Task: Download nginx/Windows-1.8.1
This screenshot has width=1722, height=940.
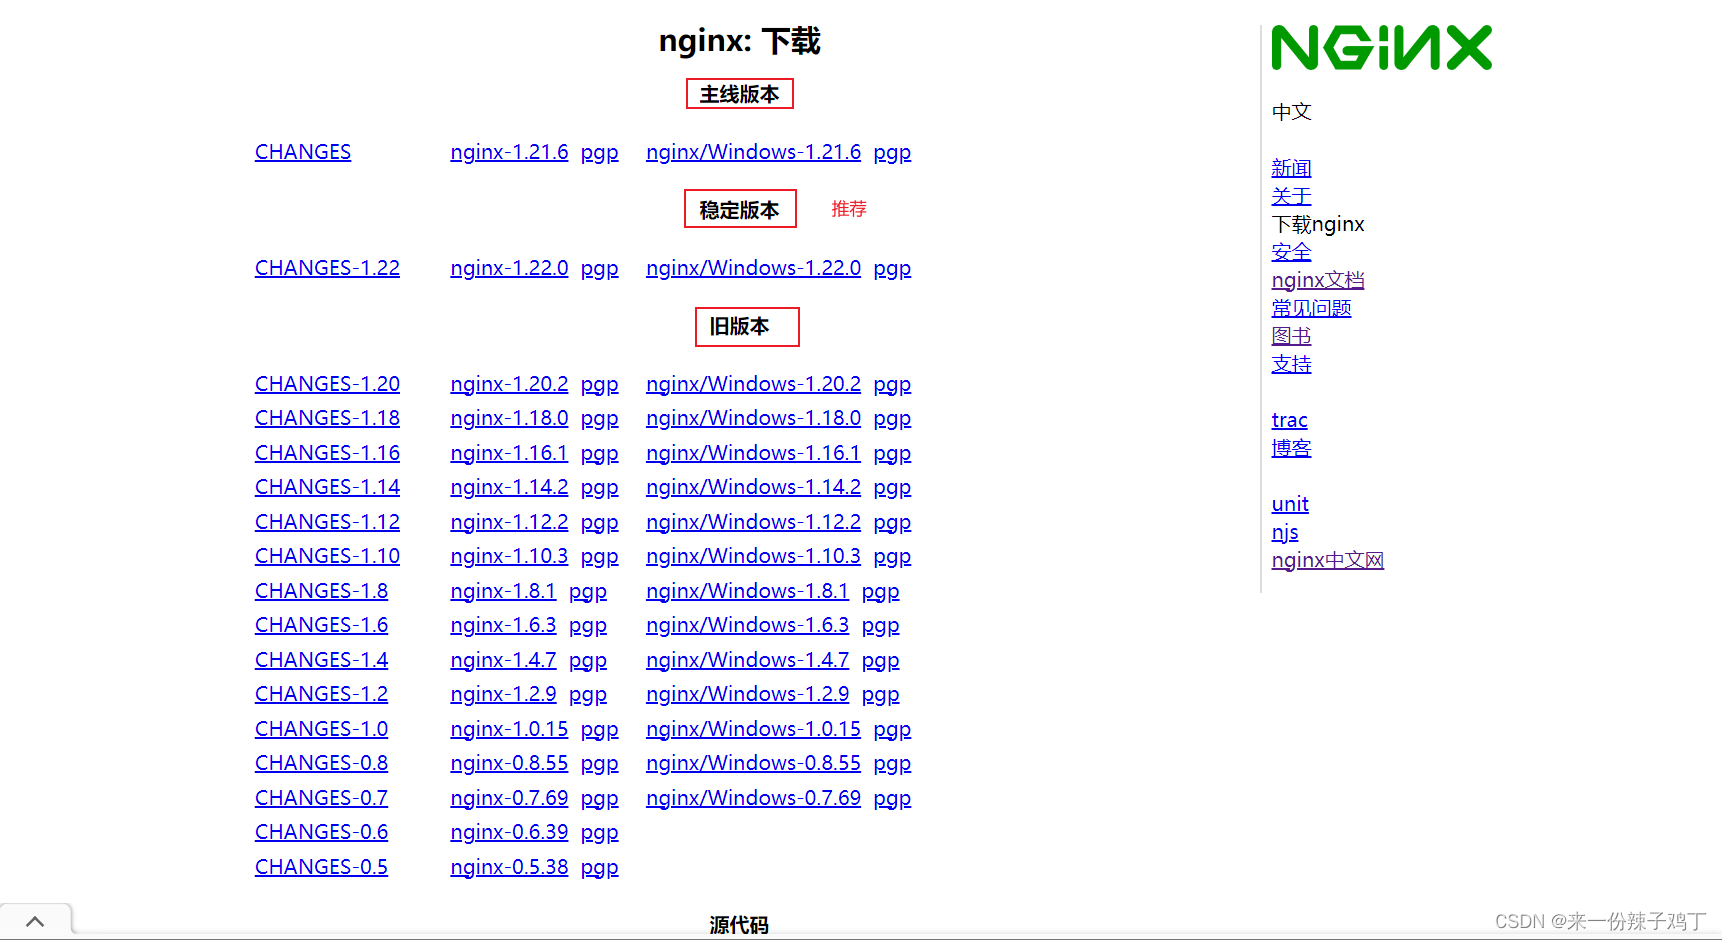Action: (747, 591)
